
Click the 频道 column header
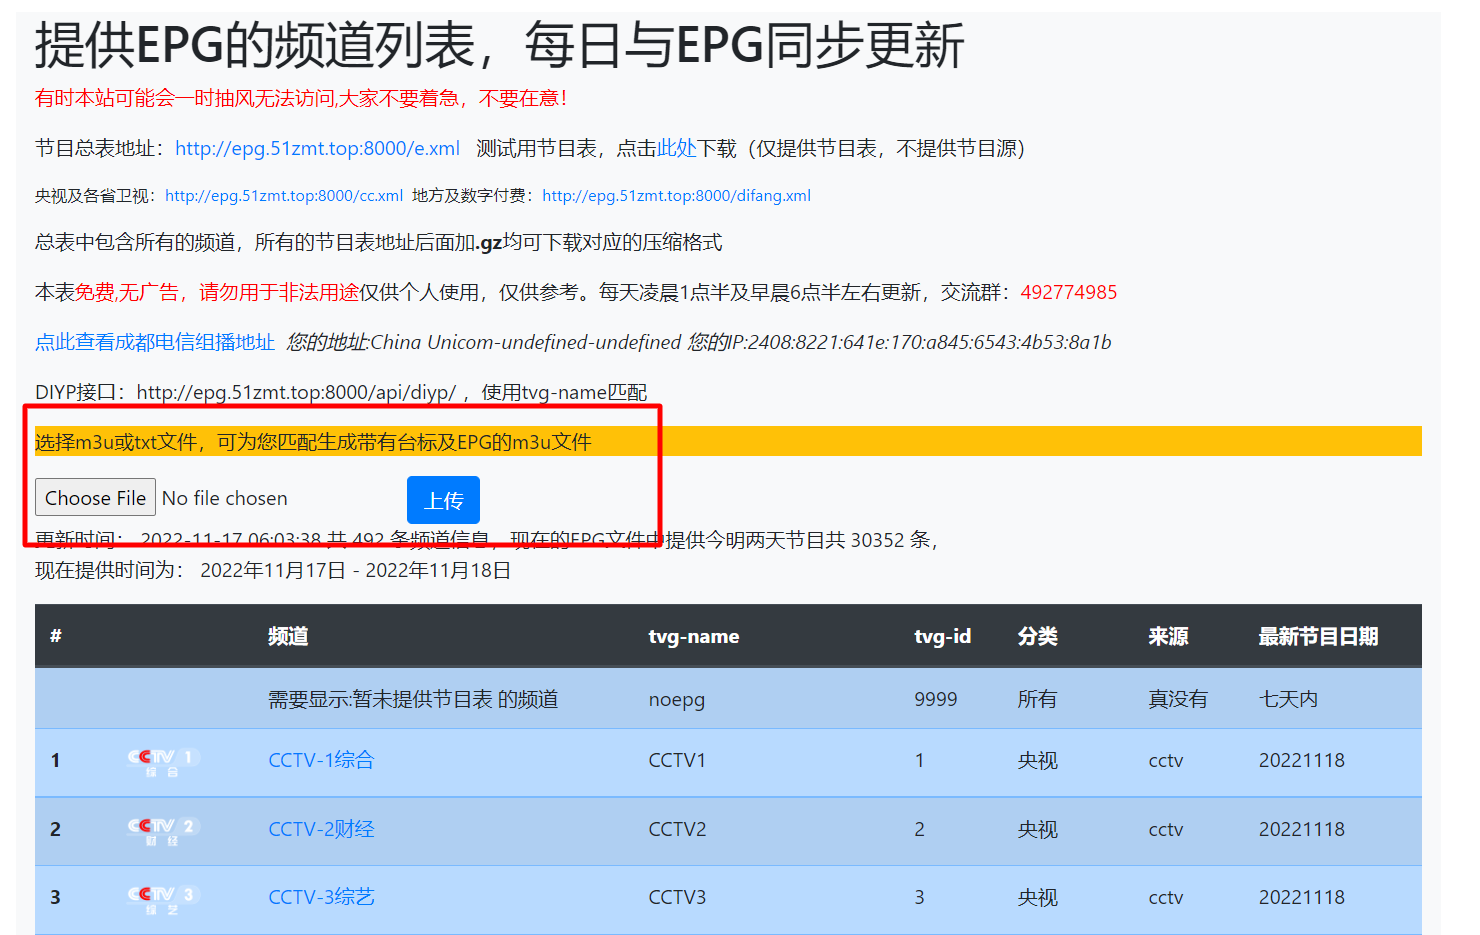click(288, 637)
